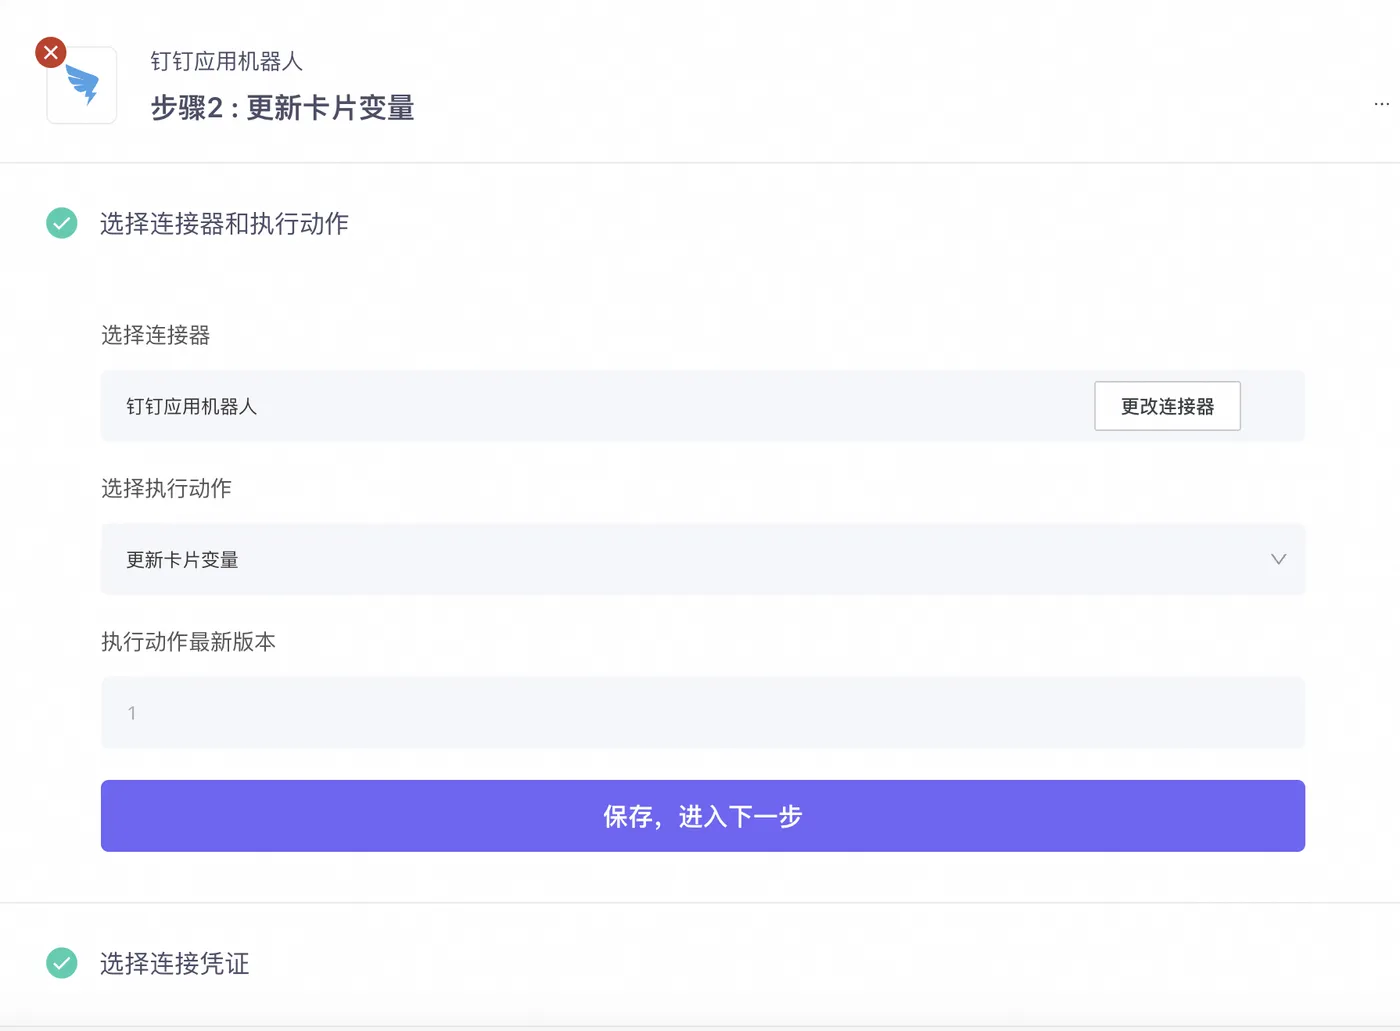Collapse the 选择连接器和执行动作 section header
The width and height of the screenshot is (1400, 1031).
(x=224, y=223)
